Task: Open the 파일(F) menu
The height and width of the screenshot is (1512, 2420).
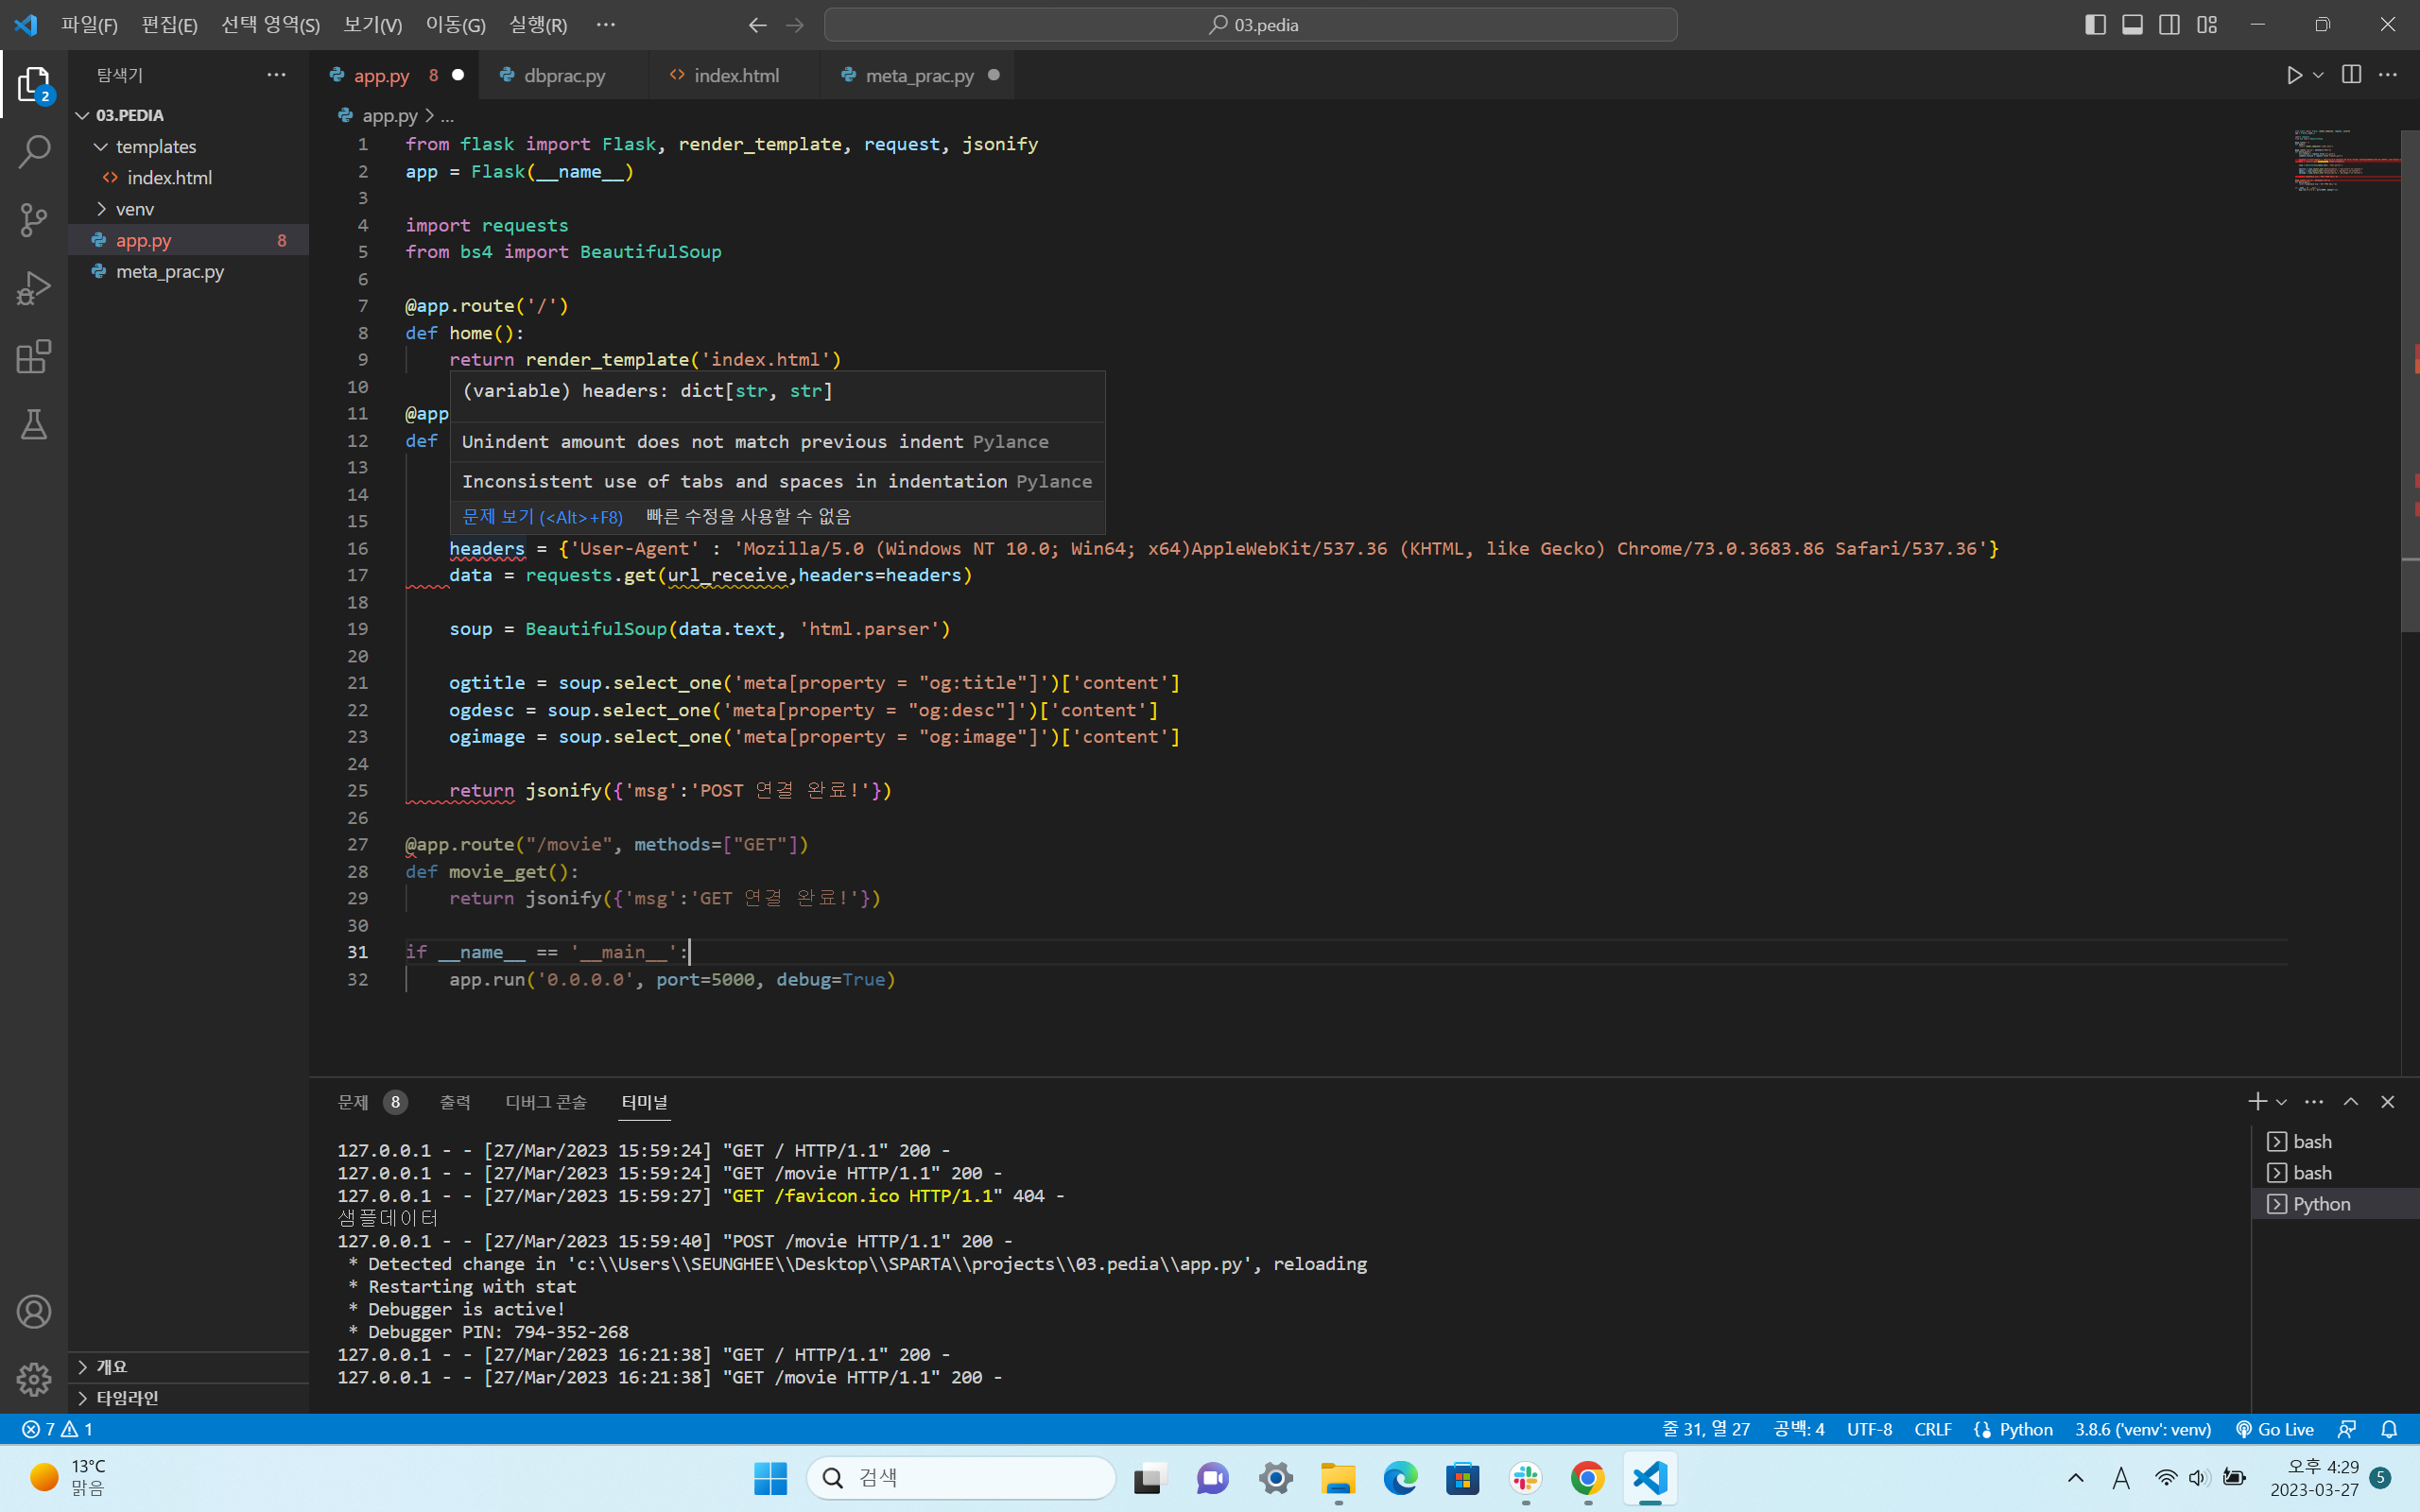Action: (x=89, y=24)
